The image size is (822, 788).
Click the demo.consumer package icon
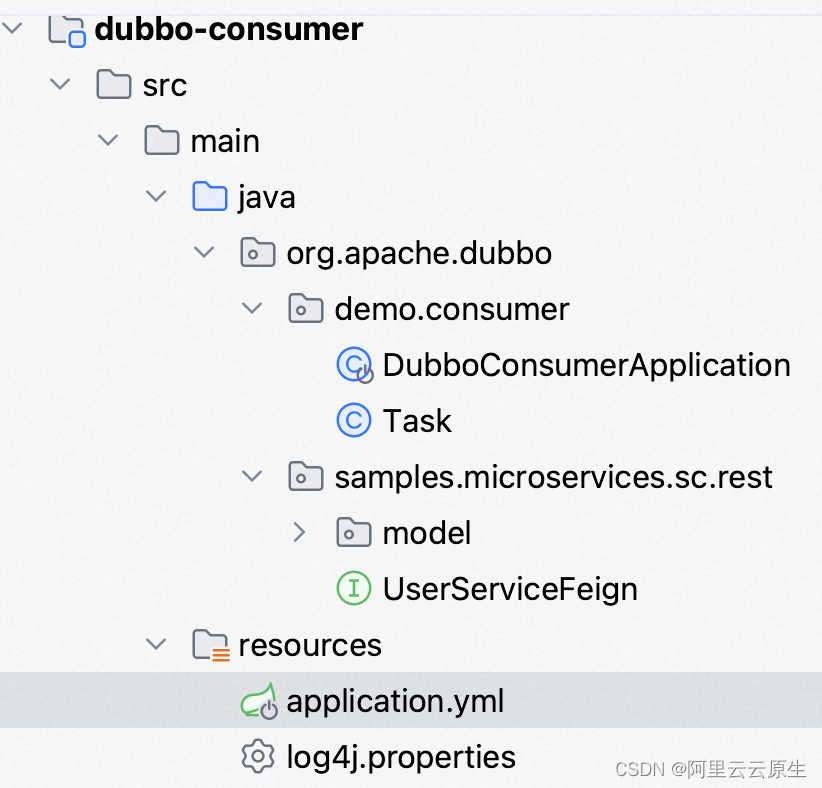(x=306, y=308)
